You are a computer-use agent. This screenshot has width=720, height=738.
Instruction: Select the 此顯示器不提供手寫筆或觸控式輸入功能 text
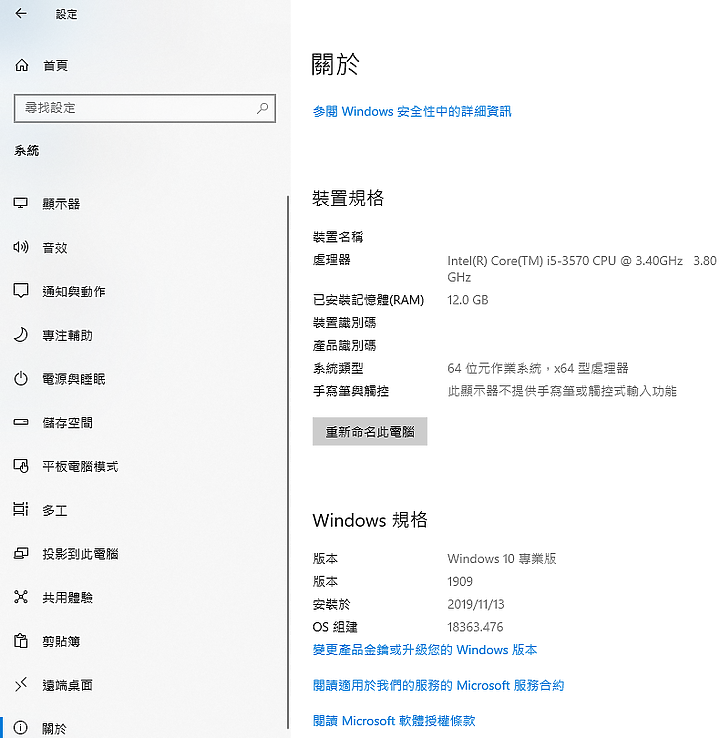point(562,391)
